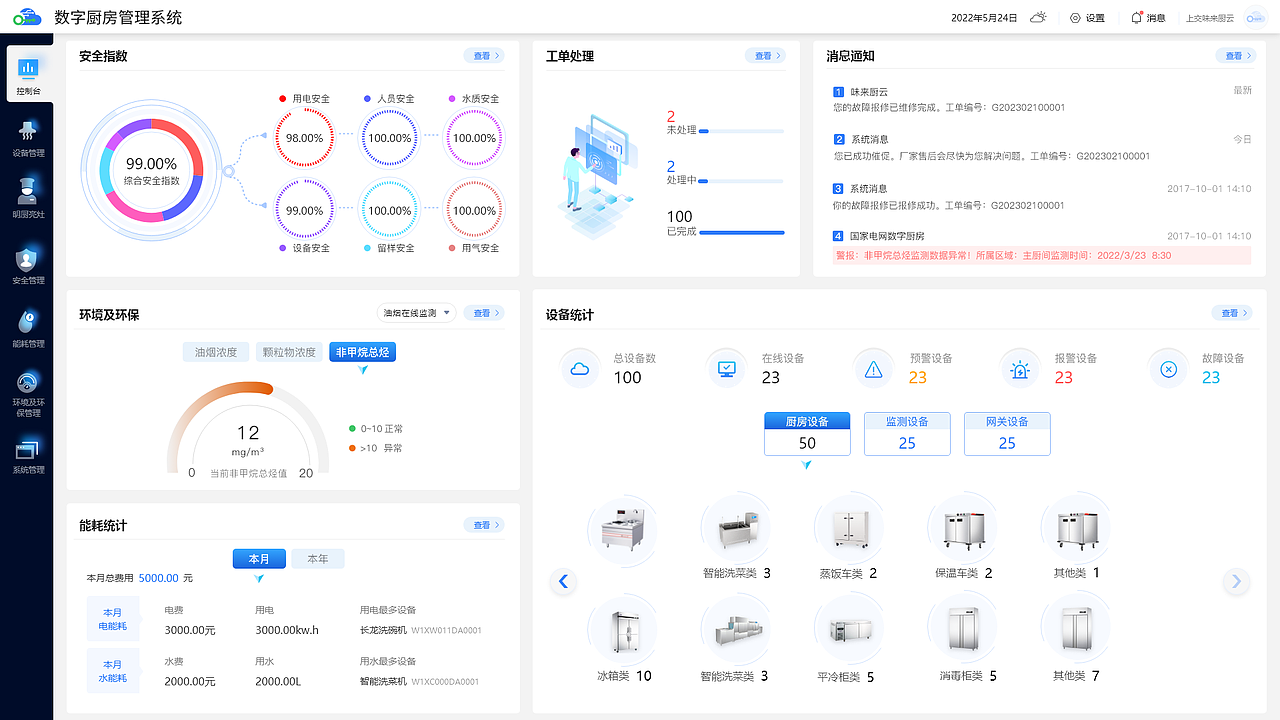
Task: Expand 能耗统计 查看 link
Action: coord(484,525)
